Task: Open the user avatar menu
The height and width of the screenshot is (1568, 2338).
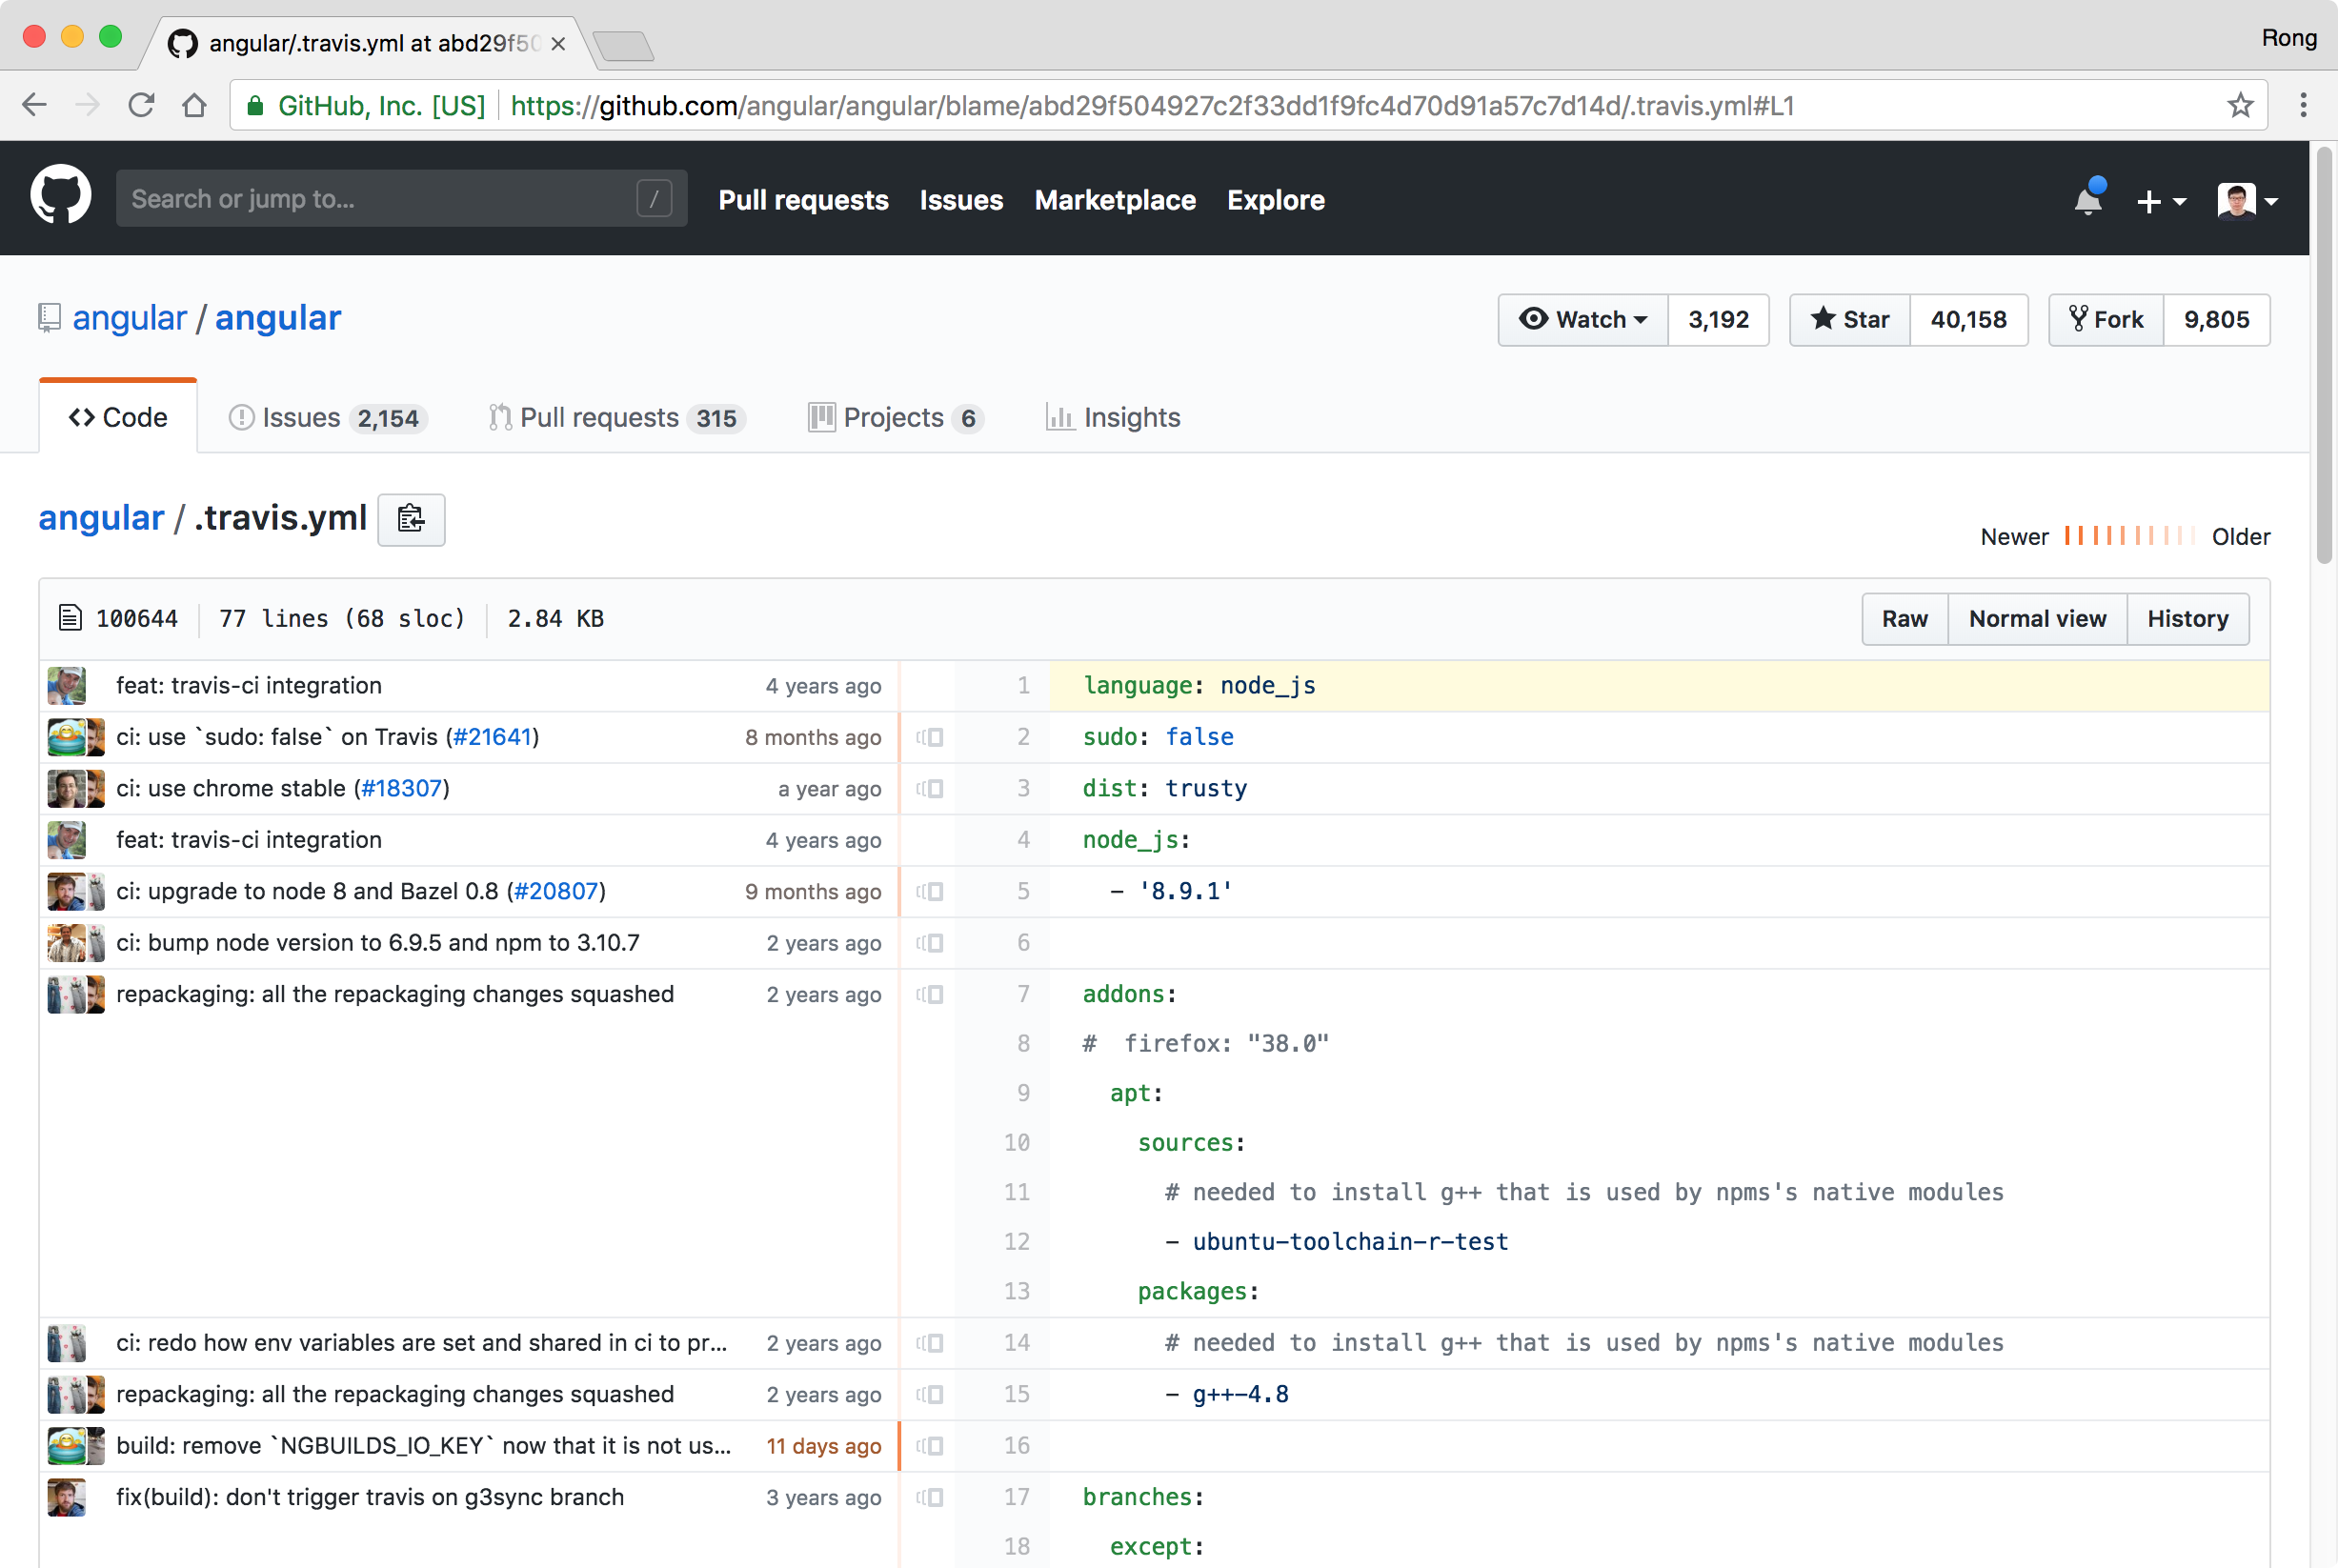Action: 2247,201
